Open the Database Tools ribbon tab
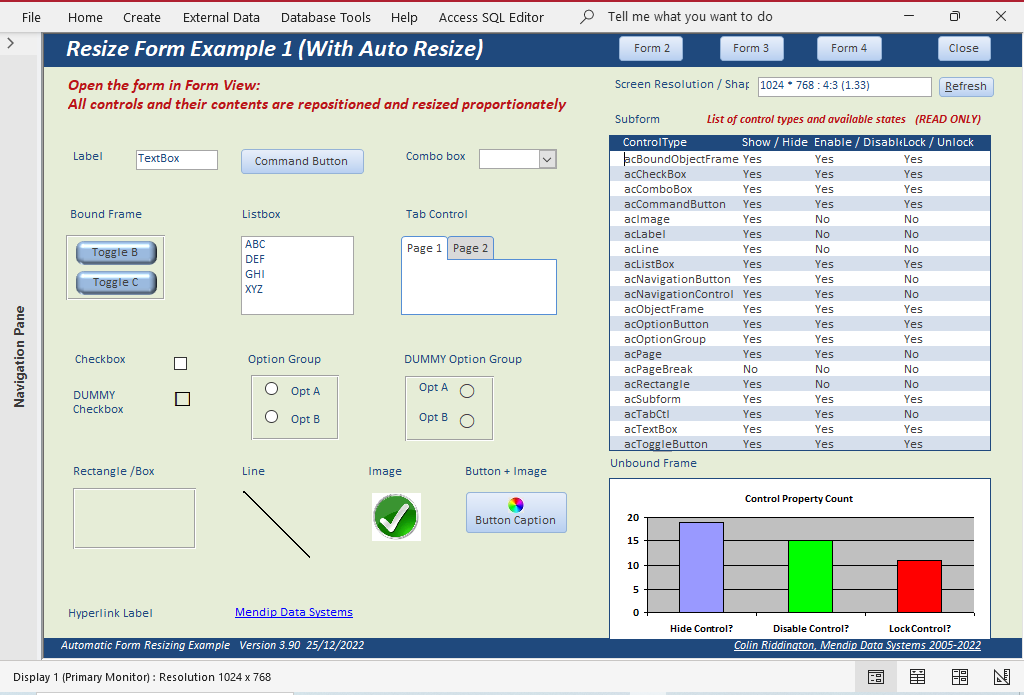Screen dimensions: 1024x695 [x=325, y=18]
